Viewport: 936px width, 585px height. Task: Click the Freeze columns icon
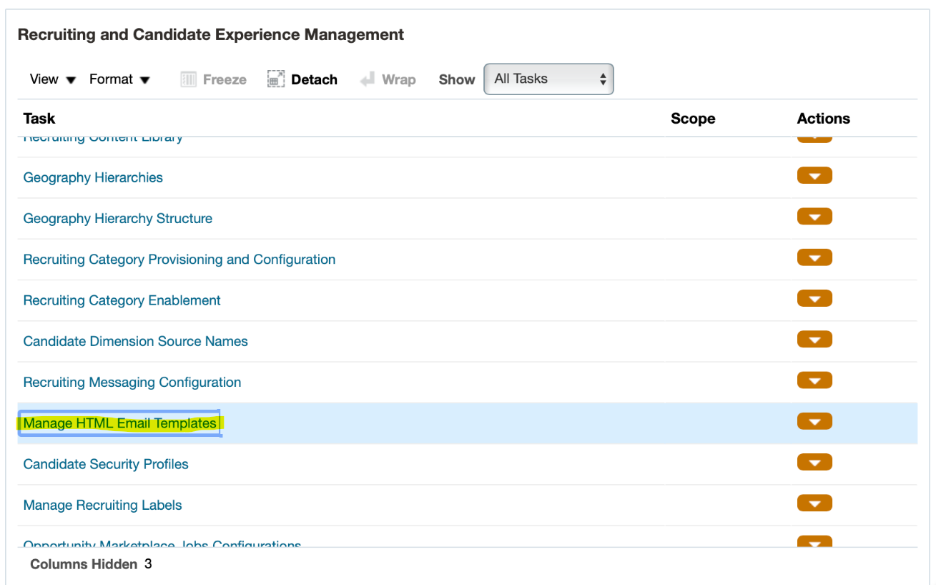point(189,79)
